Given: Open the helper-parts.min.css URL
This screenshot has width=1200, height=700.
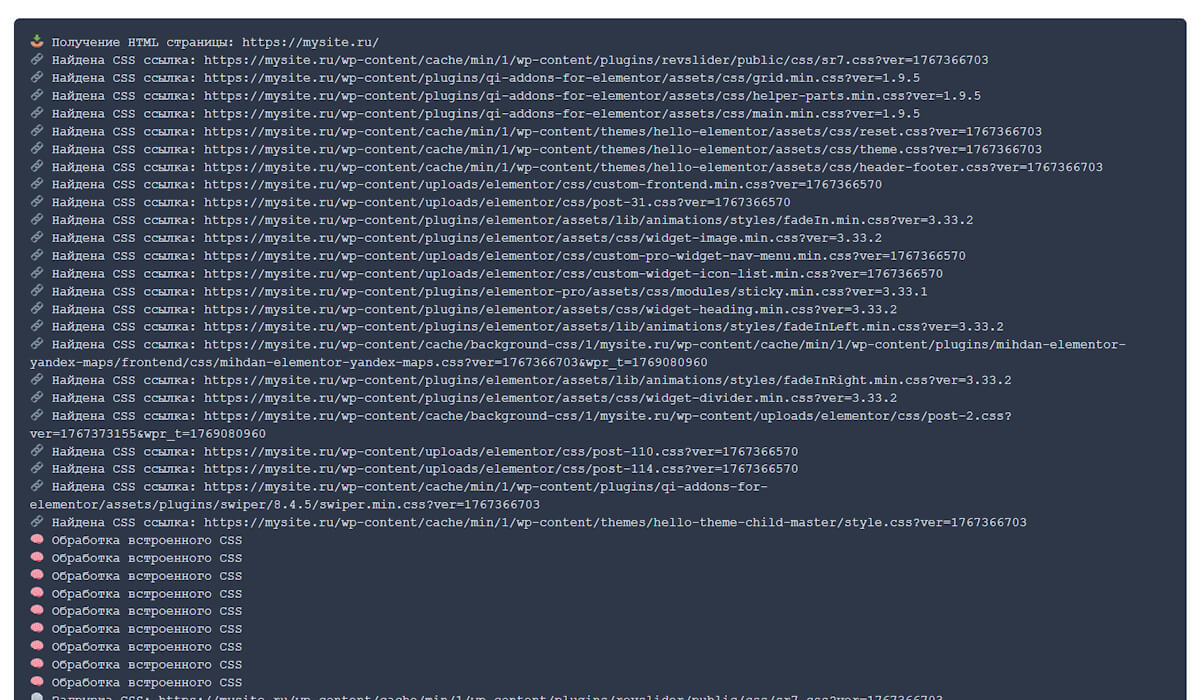Looking at the screenshot, I should tap(592, 96).
